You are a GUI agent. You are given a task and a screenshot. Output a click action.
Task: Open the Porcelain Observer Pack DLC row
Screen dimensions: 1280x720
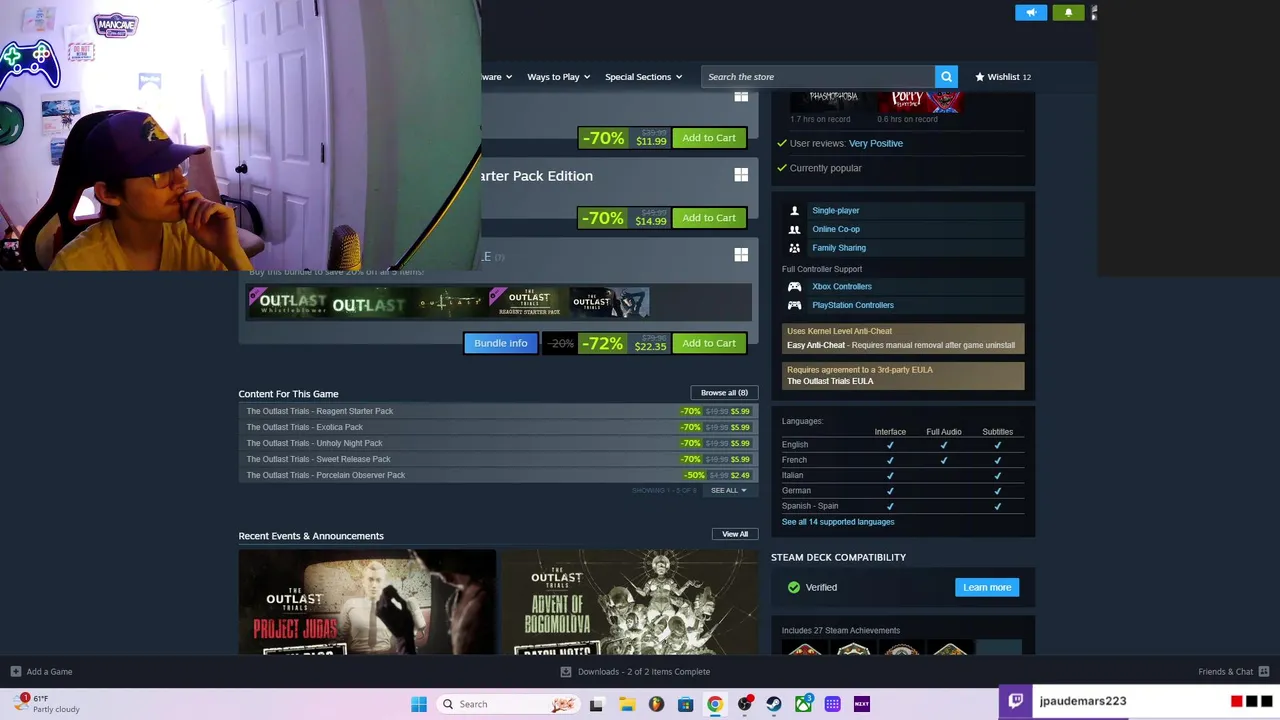[x=497, y=475]
